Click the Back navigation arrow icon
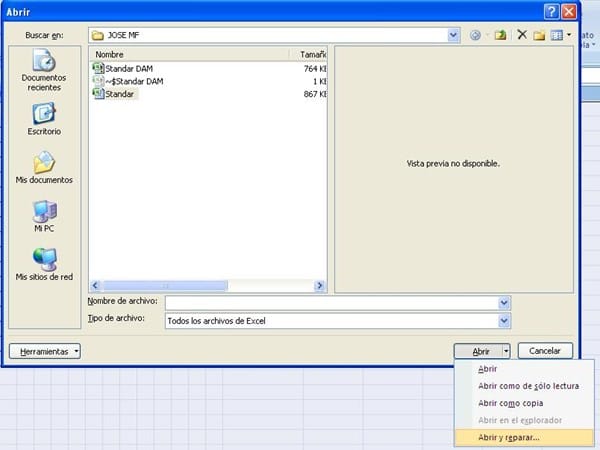The height and width of the screenshot is (450, 600). coord(476,34)
